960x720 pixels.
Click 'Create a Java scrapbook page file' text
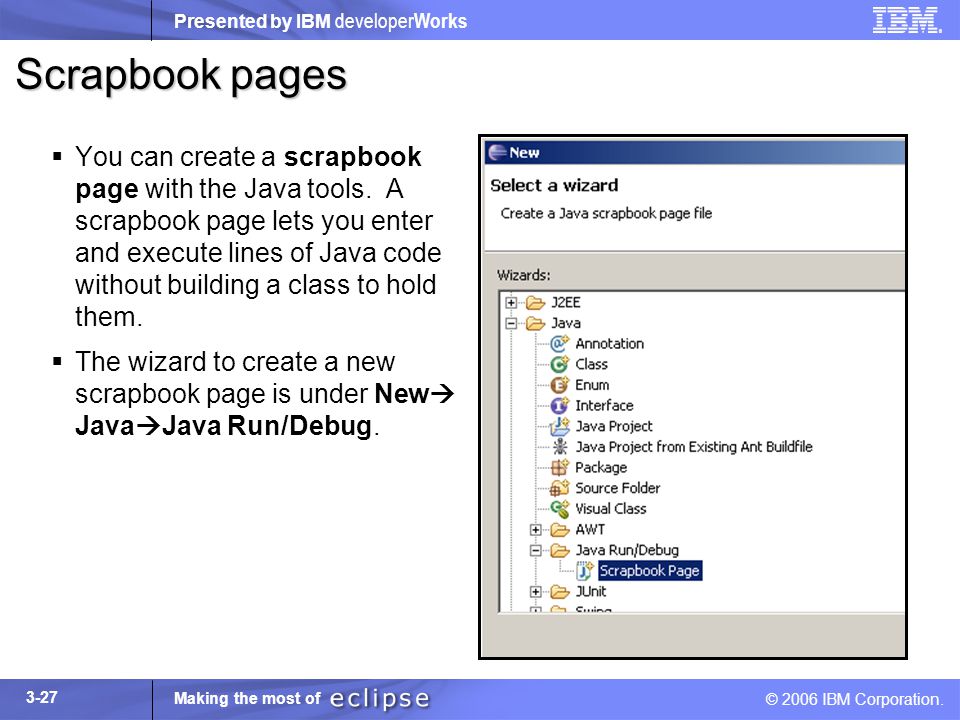pos(606,214)
